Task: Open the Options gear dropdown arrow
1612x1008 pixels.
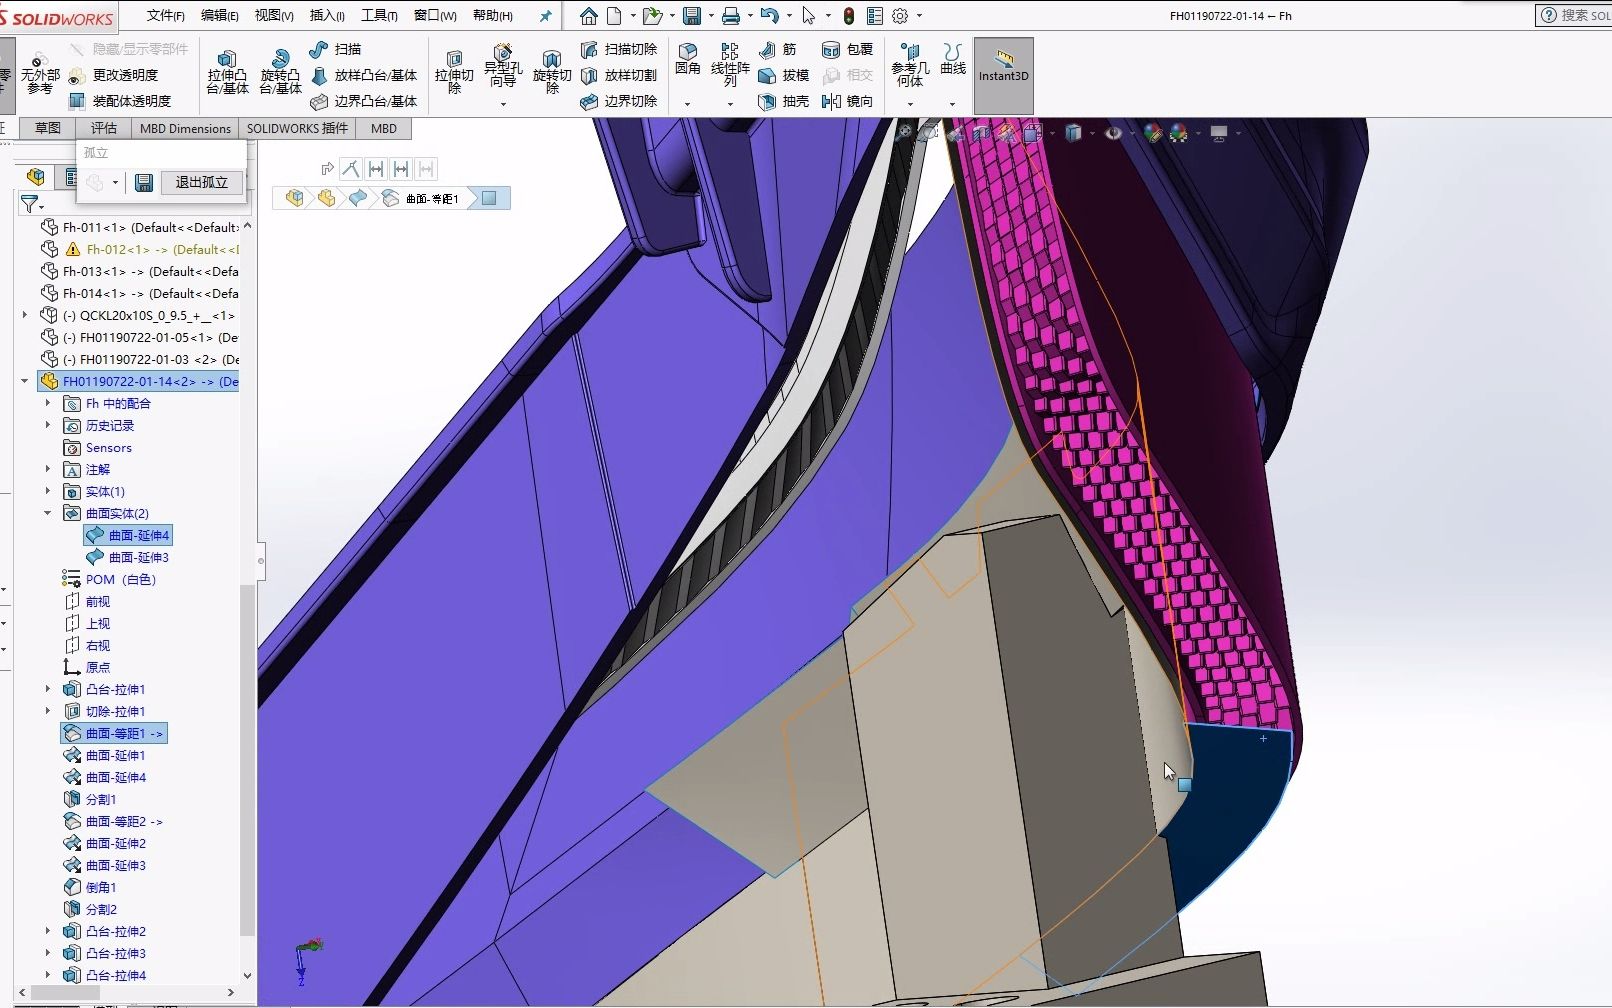Action: [x=919, y=16]
